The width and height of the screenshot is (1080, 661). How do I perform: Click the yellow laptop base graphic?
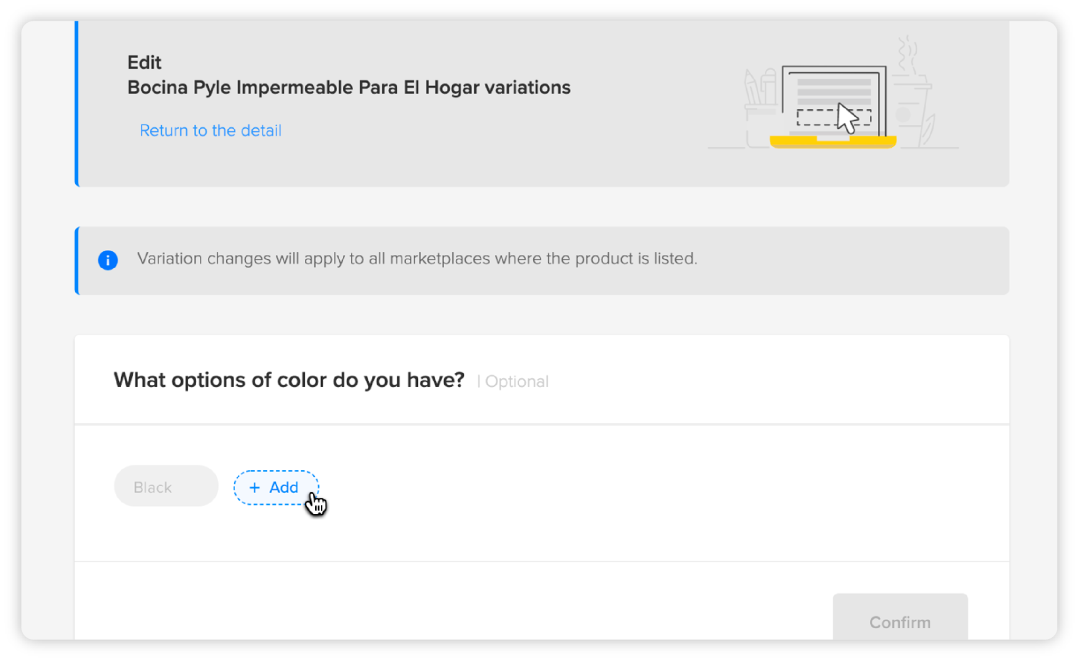(x=832, y=142)
